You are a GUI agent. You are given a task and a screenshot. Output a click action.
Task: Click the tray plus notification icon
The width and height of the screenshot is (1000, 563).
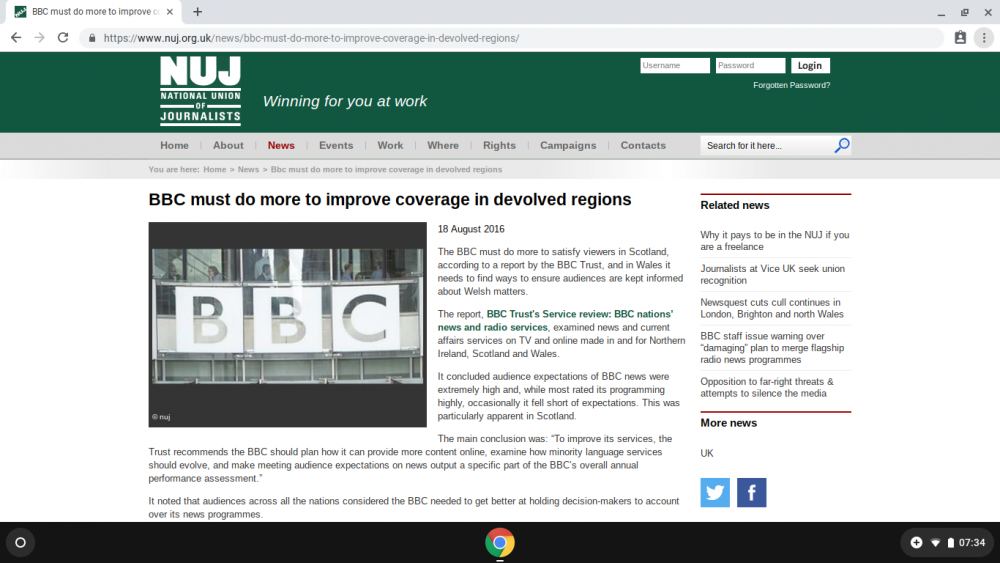click(916, 543)
